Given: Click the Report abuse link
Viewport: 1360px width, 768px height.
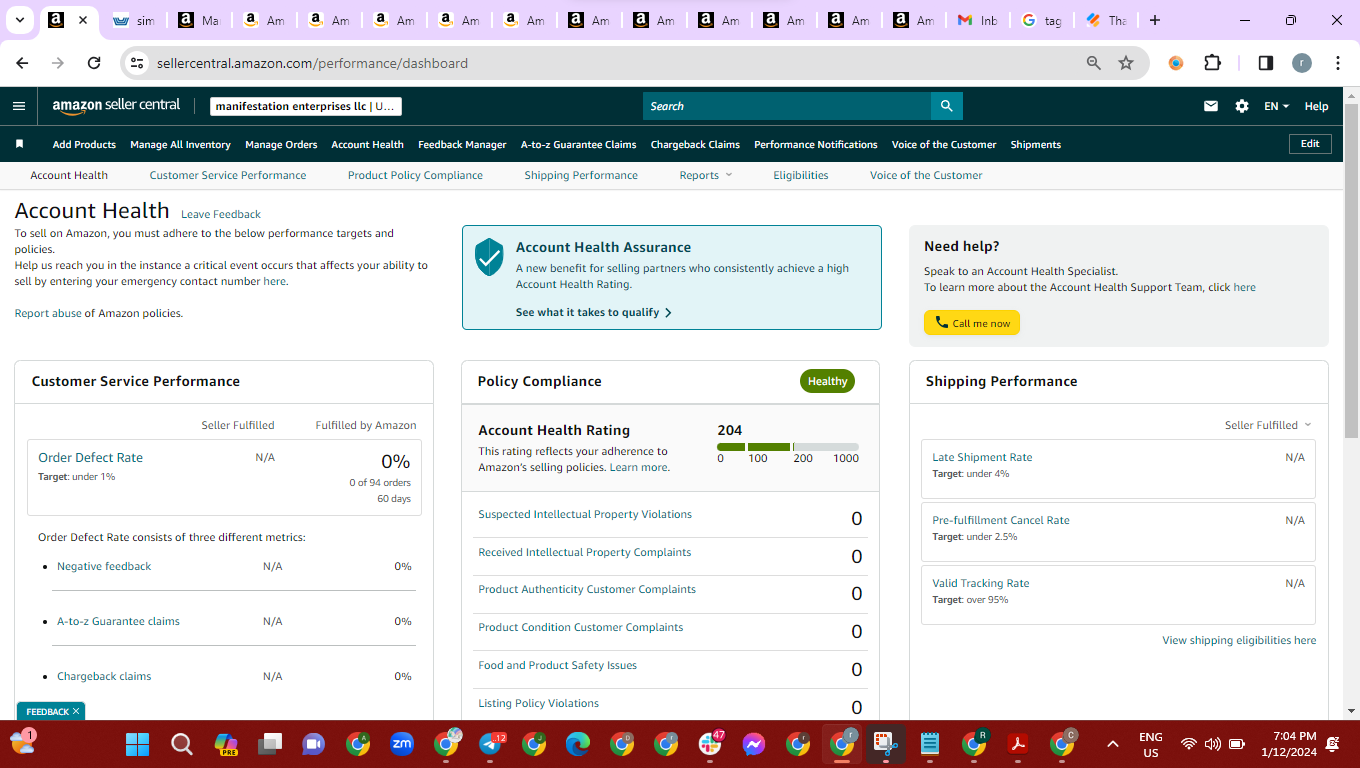Looking at the screenshot, I should [48, 313].
